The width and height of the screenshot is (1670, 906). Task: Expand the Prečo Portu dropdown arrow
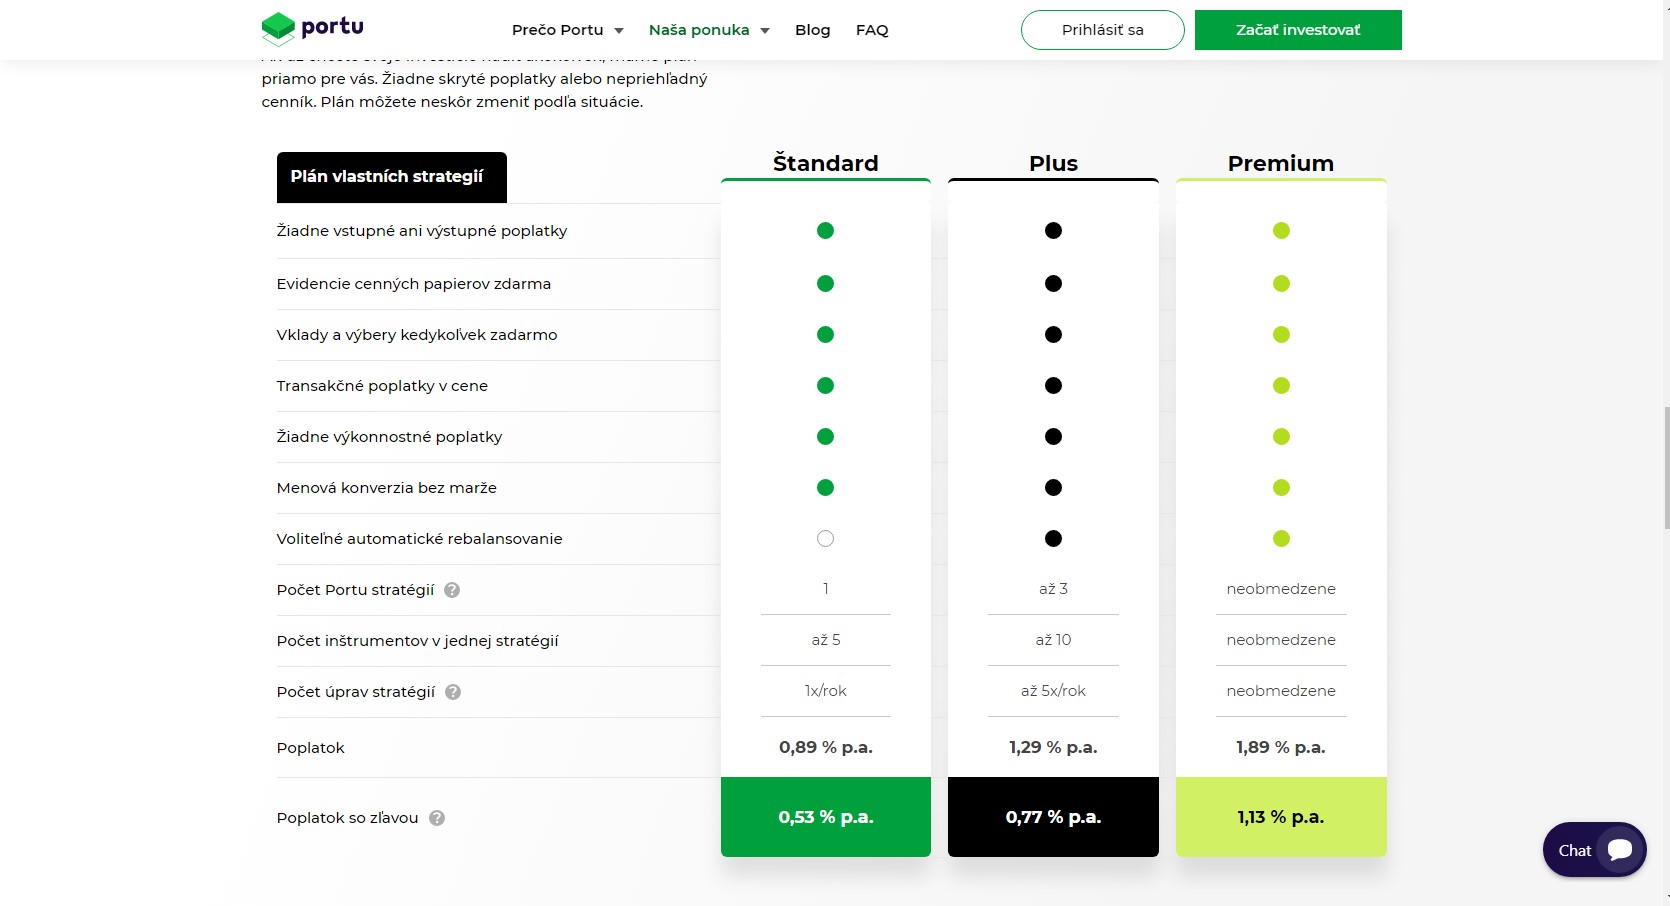(619, 31)
